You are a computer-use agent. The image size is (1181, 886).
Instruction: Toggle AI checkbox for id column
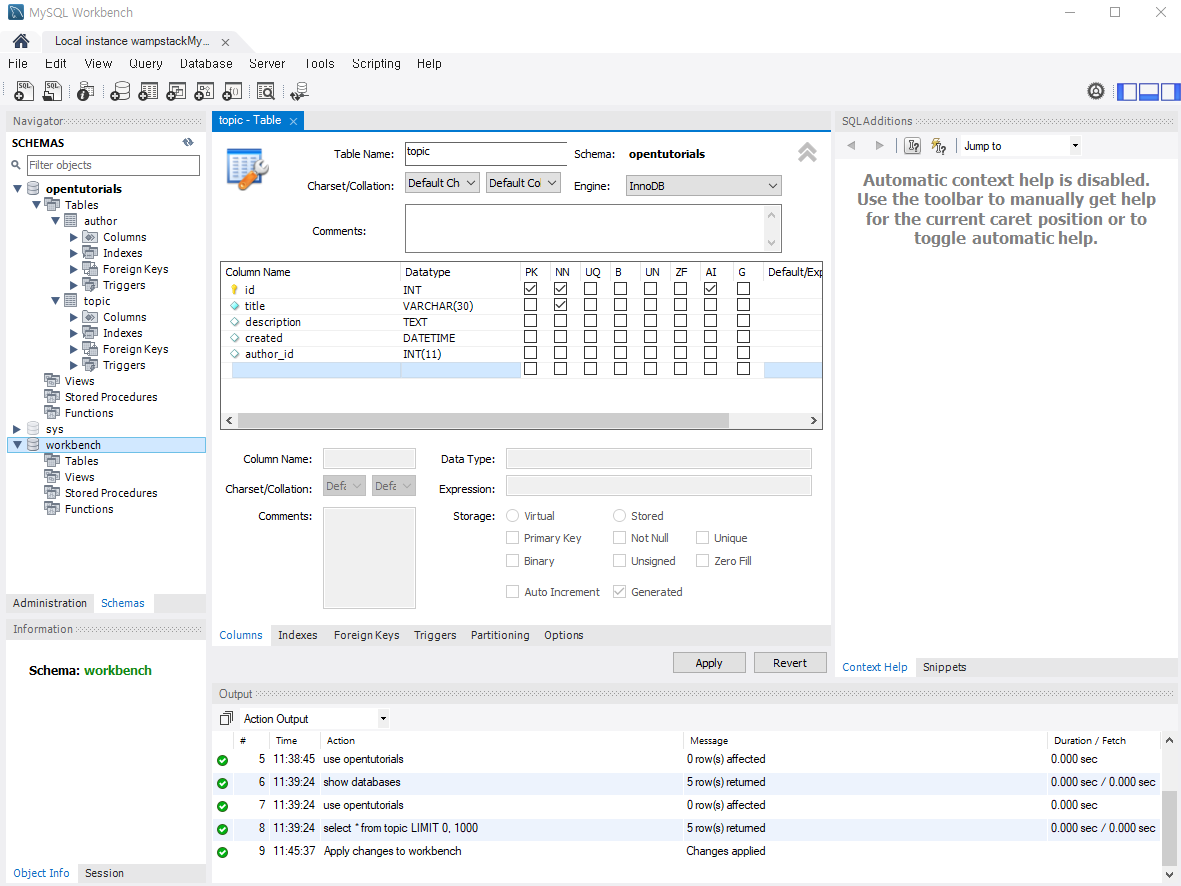coord(710,289)
